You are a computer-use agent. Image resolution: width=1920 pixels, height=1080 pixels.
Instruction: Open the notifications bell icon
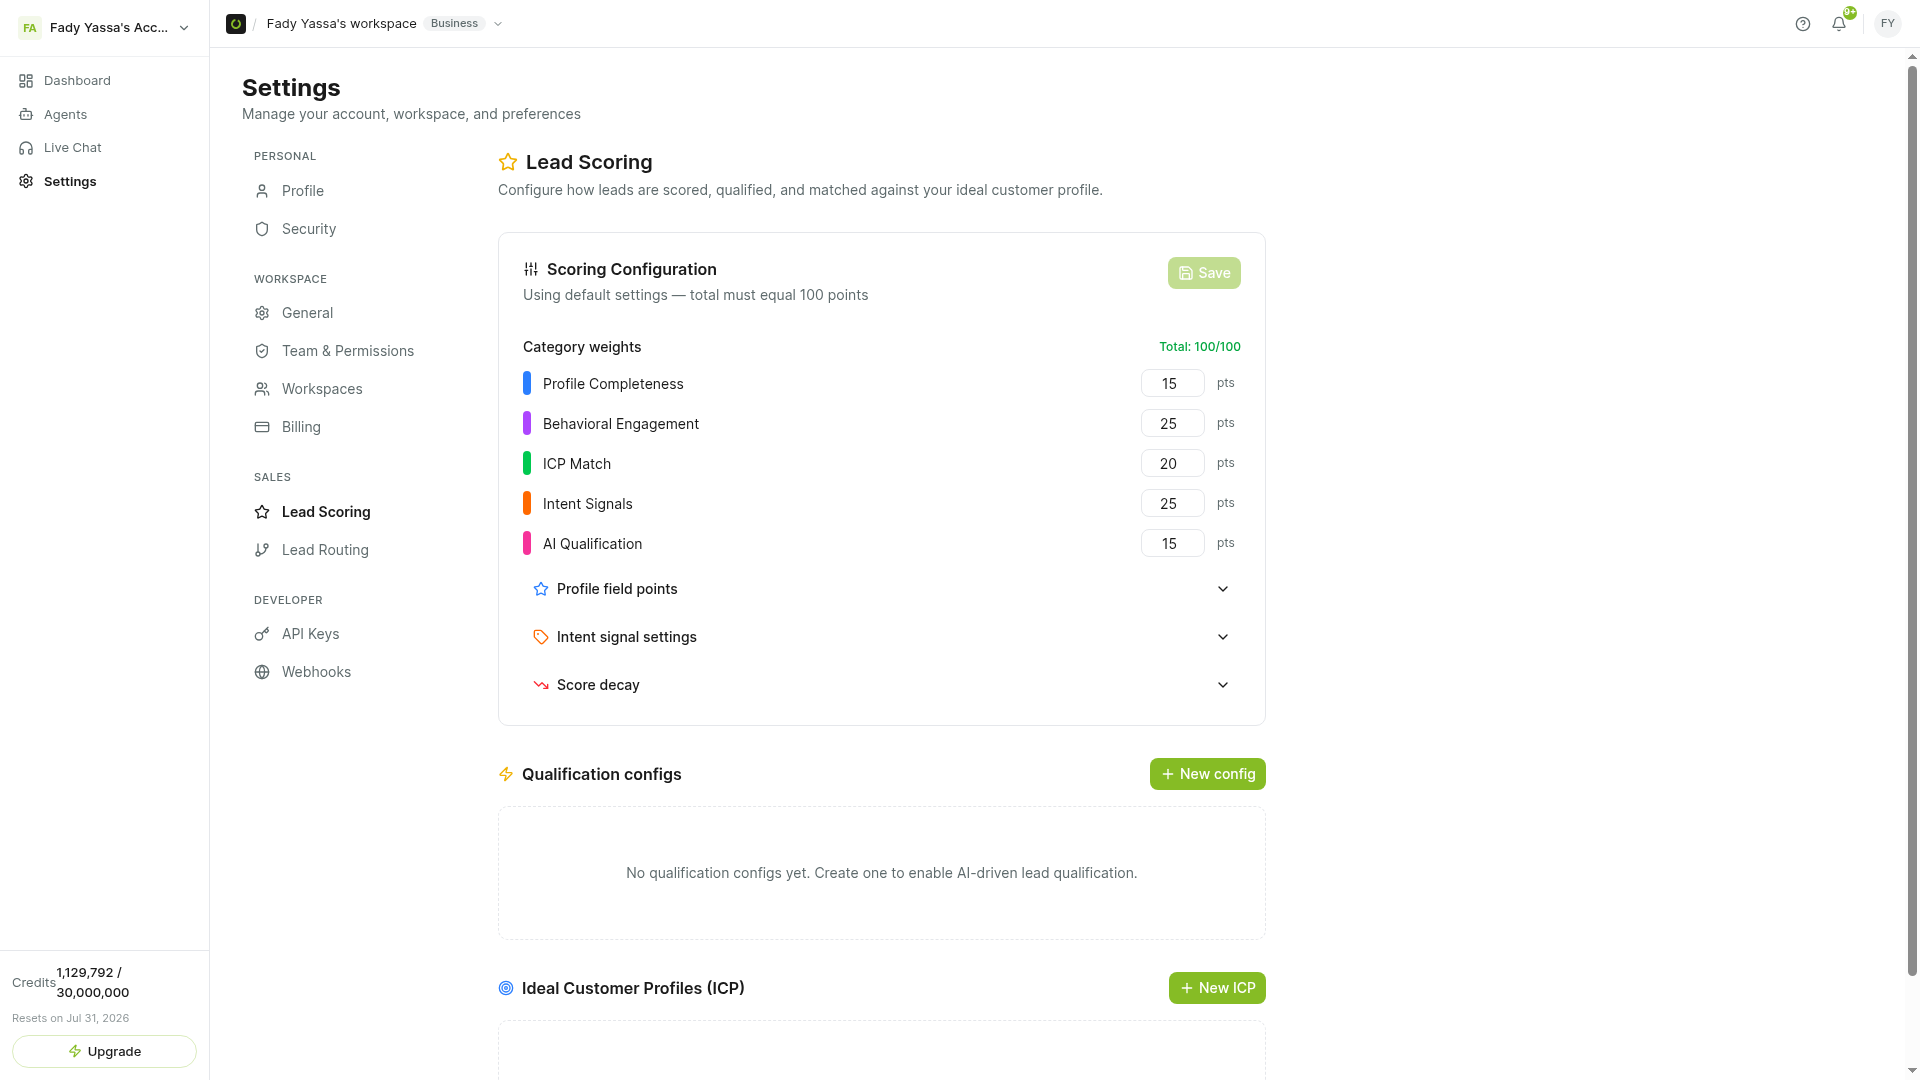tap(1839, 24)
